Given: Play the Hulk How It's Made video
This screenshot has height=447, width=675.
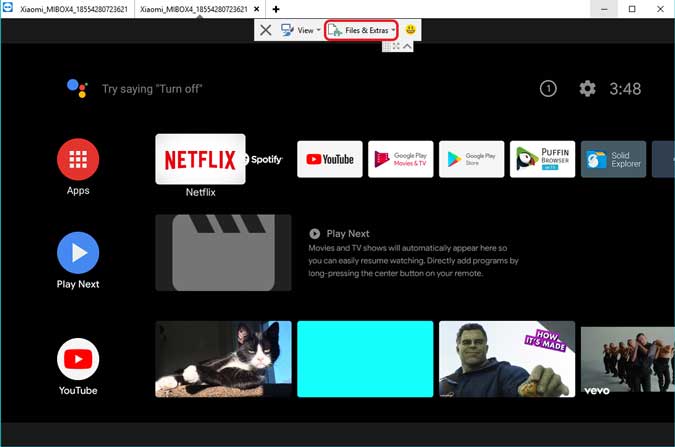Looking at the screenshot, I should point(507,359).
